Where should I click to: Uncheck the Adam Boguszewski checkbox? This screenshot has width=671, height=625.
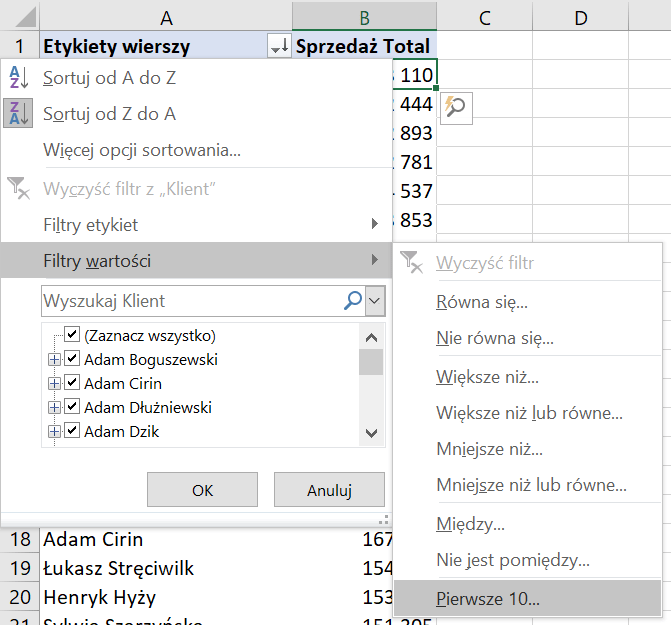(x=72, y=359)
